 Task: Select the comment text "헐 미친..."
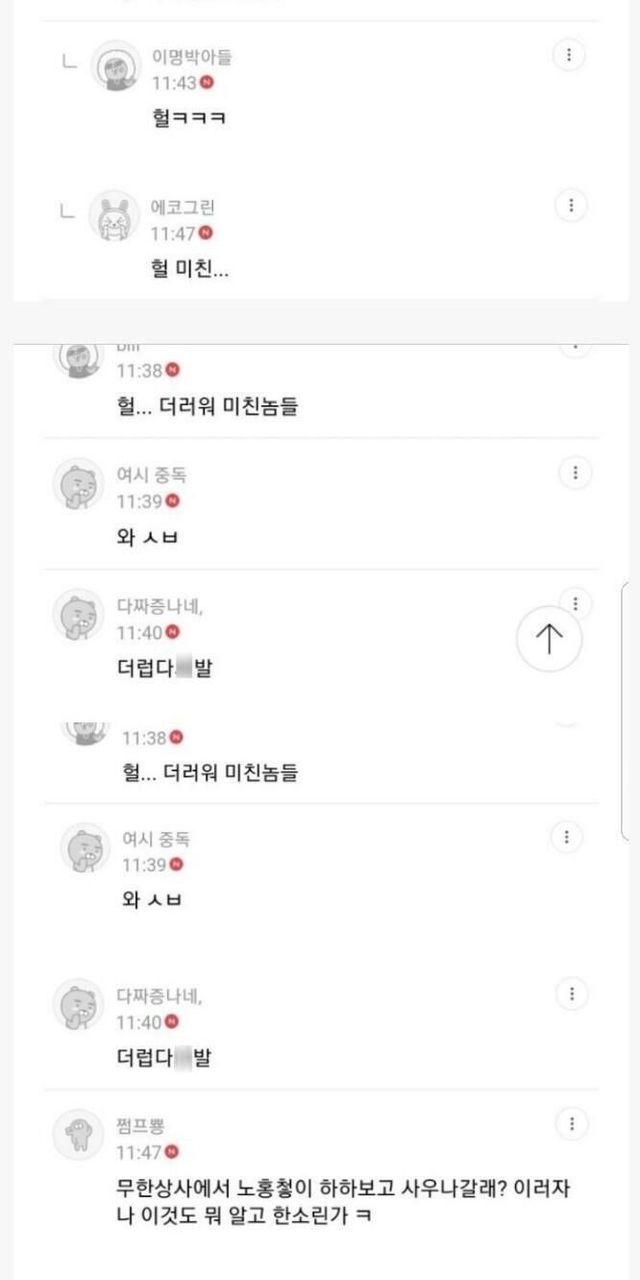tap(190, 268)
